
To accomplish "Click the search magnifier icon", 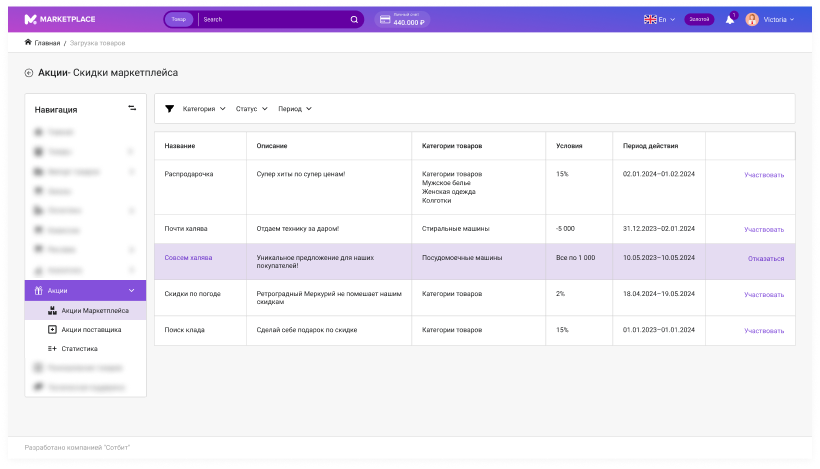I will [354, 19].
